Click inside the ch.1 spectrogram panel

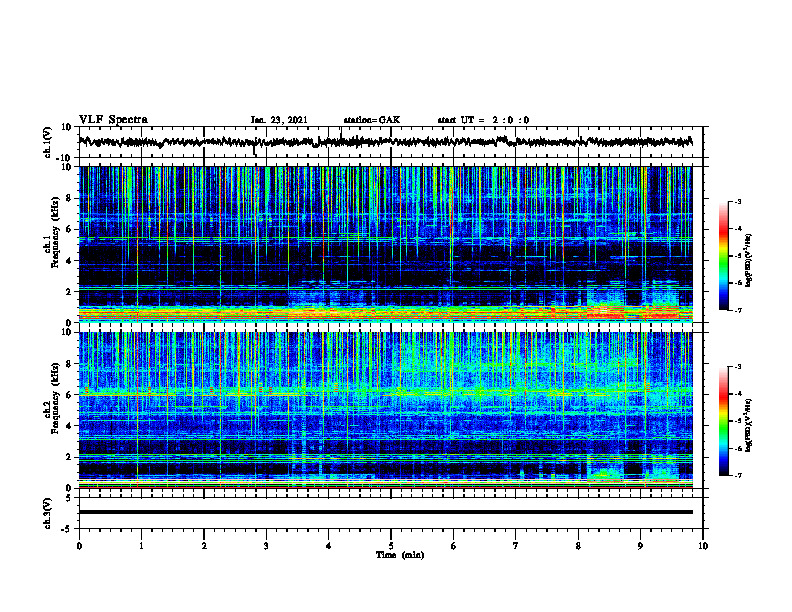[386, 244]
